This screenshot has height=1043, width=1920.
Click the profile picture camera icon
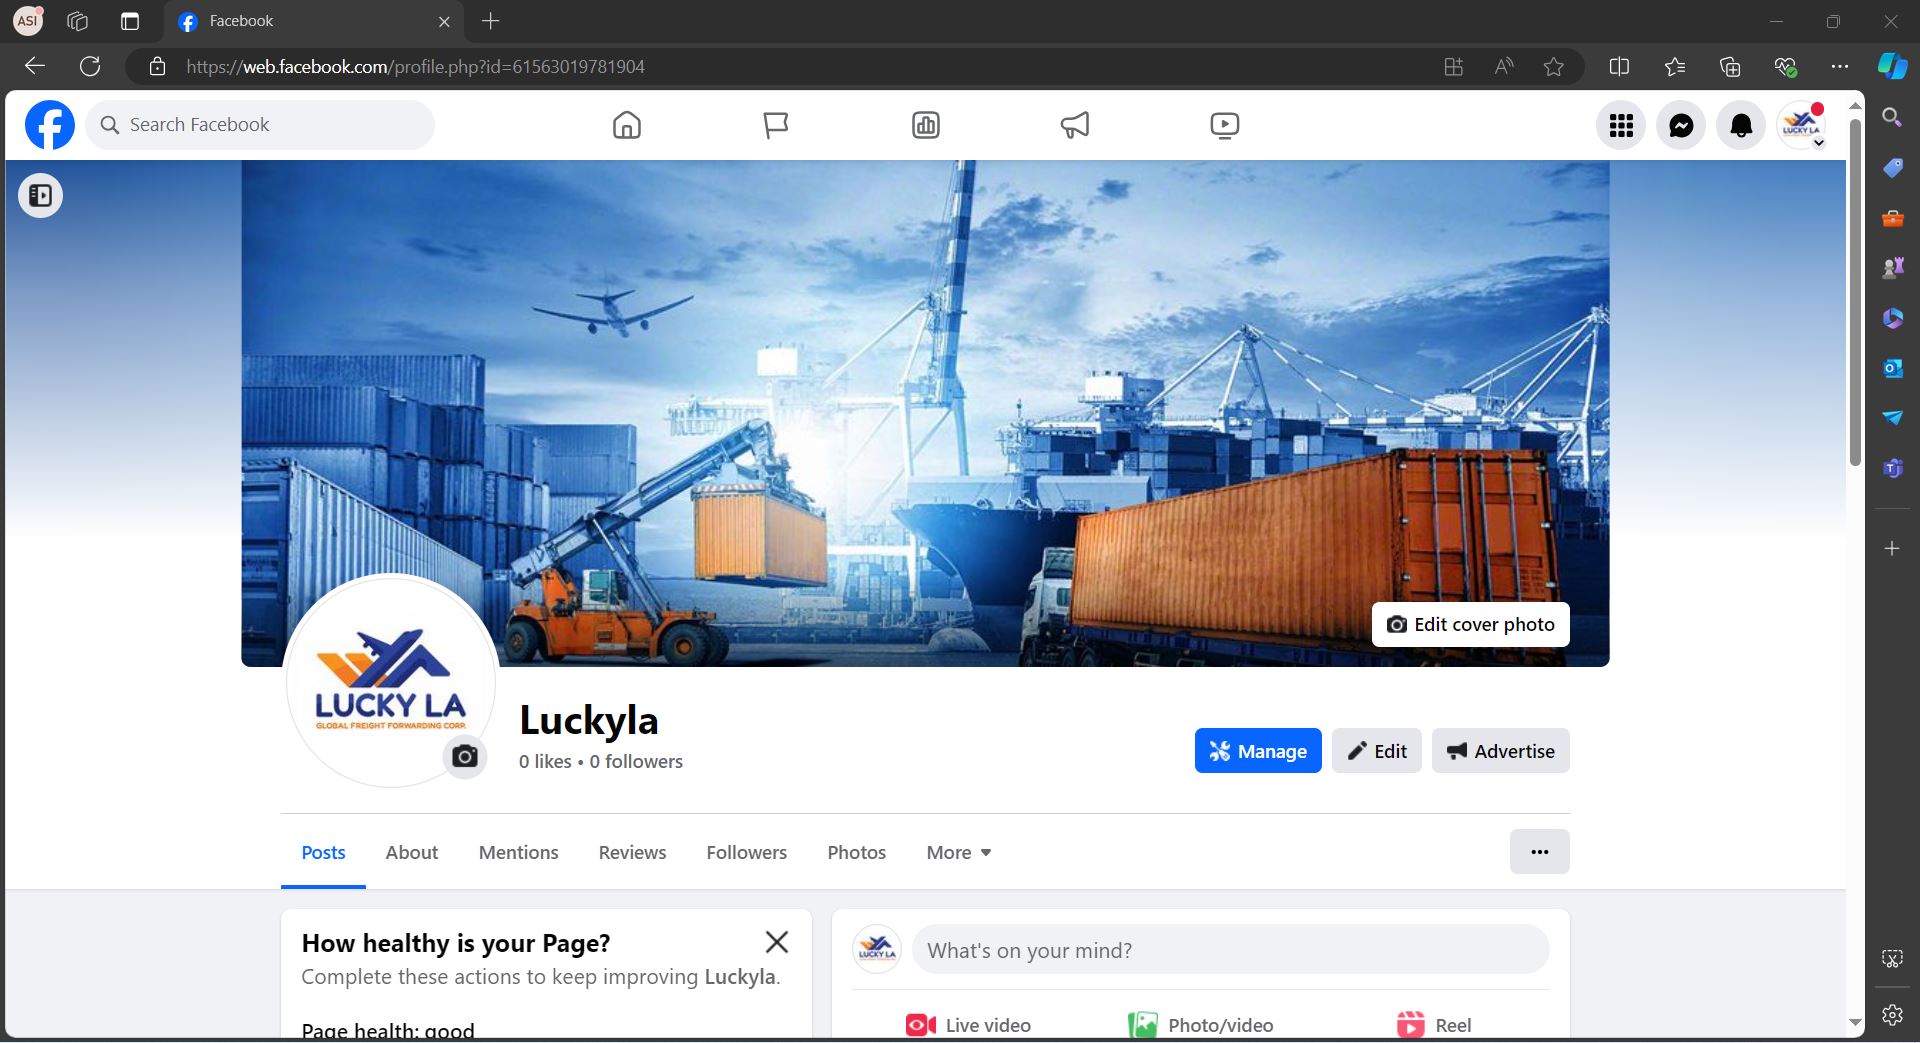465,756
